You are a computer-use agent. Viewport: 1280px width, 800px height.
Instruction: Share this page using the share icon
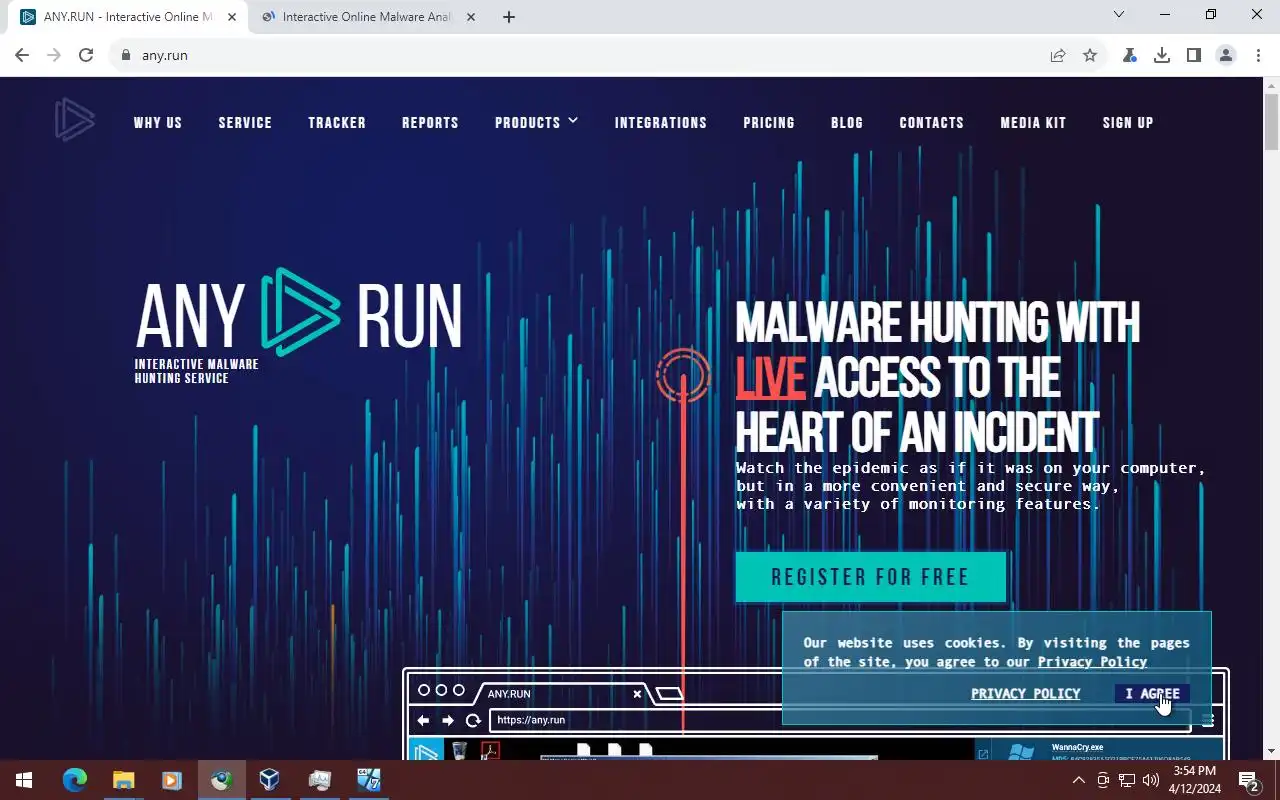click(x=1058, y=55)
